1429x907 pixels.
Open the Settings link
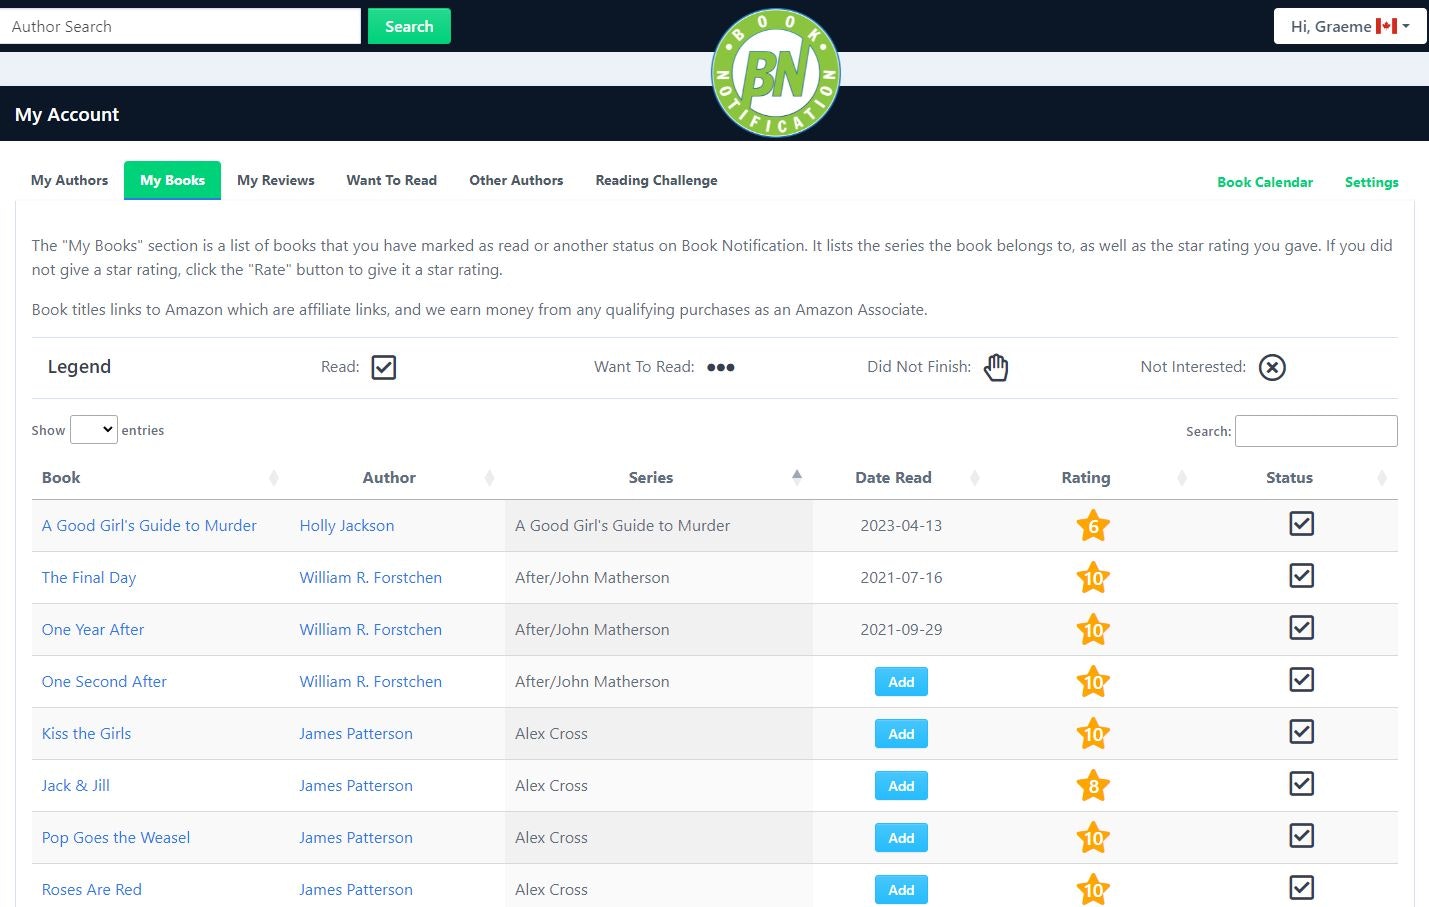pyautogui.click(x=1371, y=182)
